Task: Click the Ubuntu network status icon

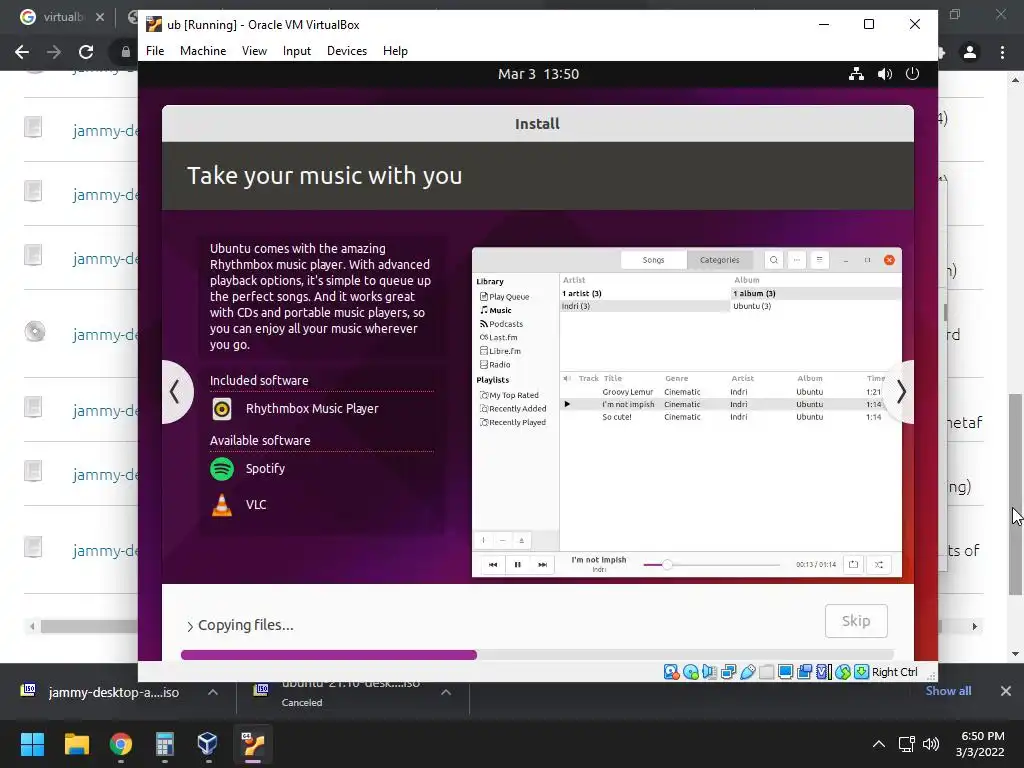Action: (x=856, y=74)
